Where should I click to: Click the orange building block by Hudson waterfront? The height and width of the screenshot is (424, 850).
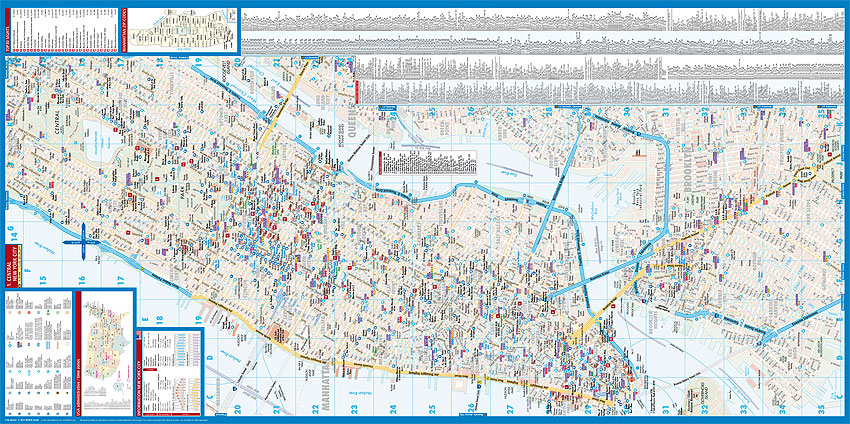coord(281,334)
